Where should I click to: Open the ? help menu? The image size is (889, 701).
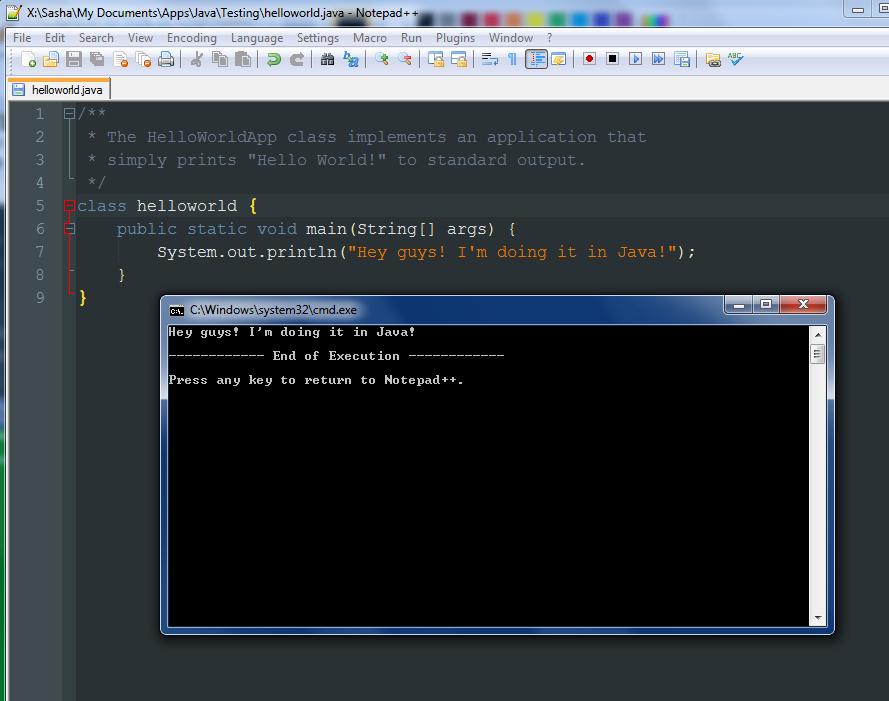549,38
